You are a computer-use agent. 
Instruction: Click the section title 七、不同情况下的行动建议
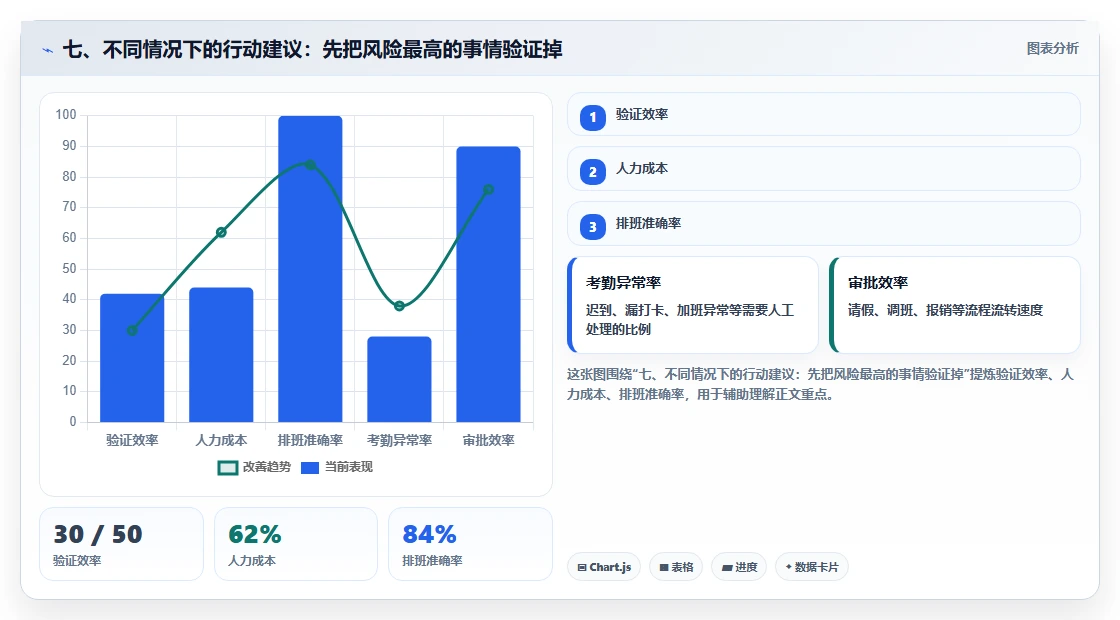point(313,50)
